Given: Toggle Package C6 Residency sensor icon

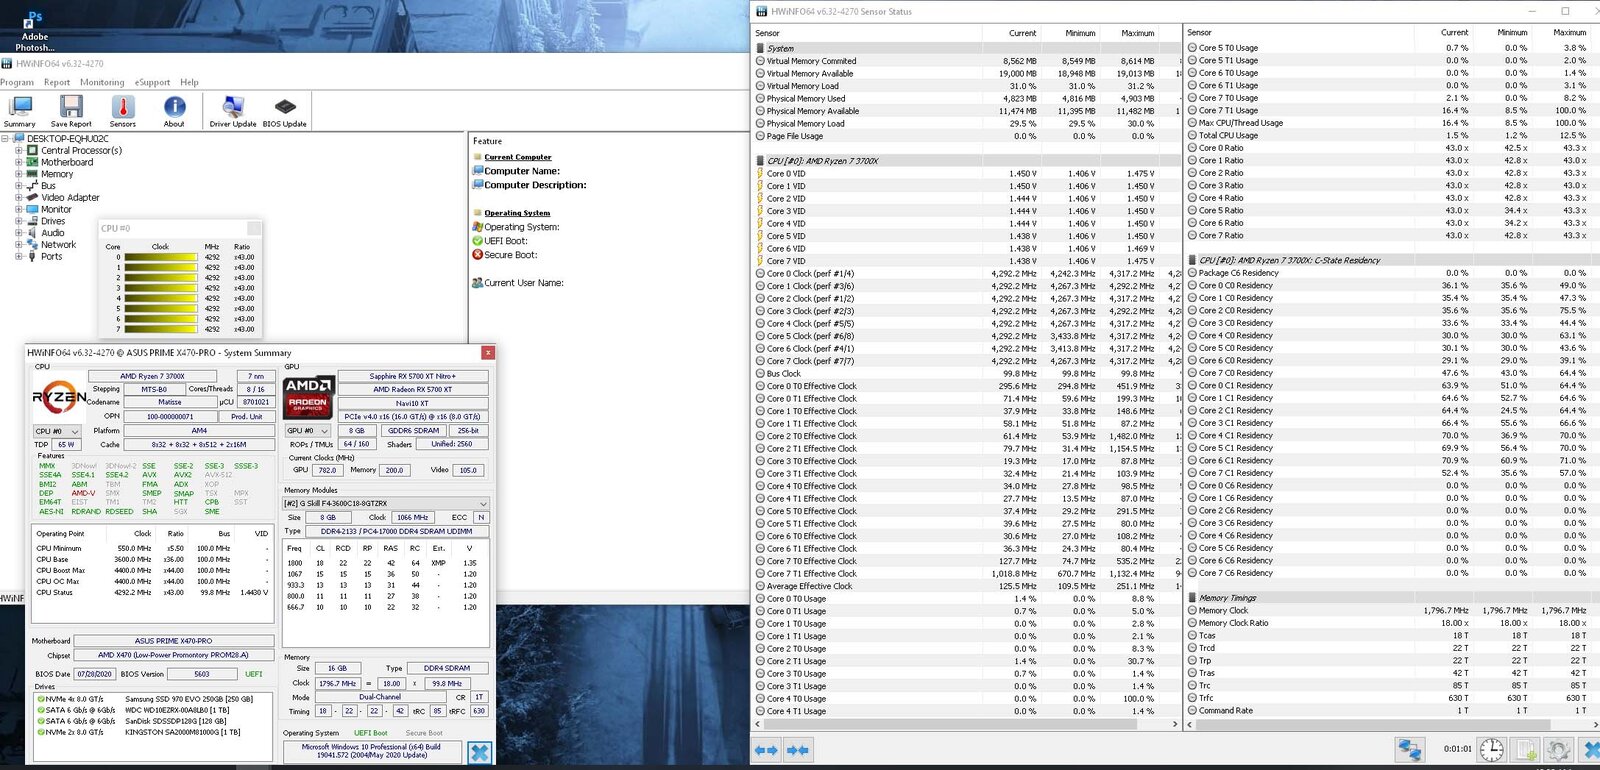Looking at the screenshot, I should click(1193, 273).
